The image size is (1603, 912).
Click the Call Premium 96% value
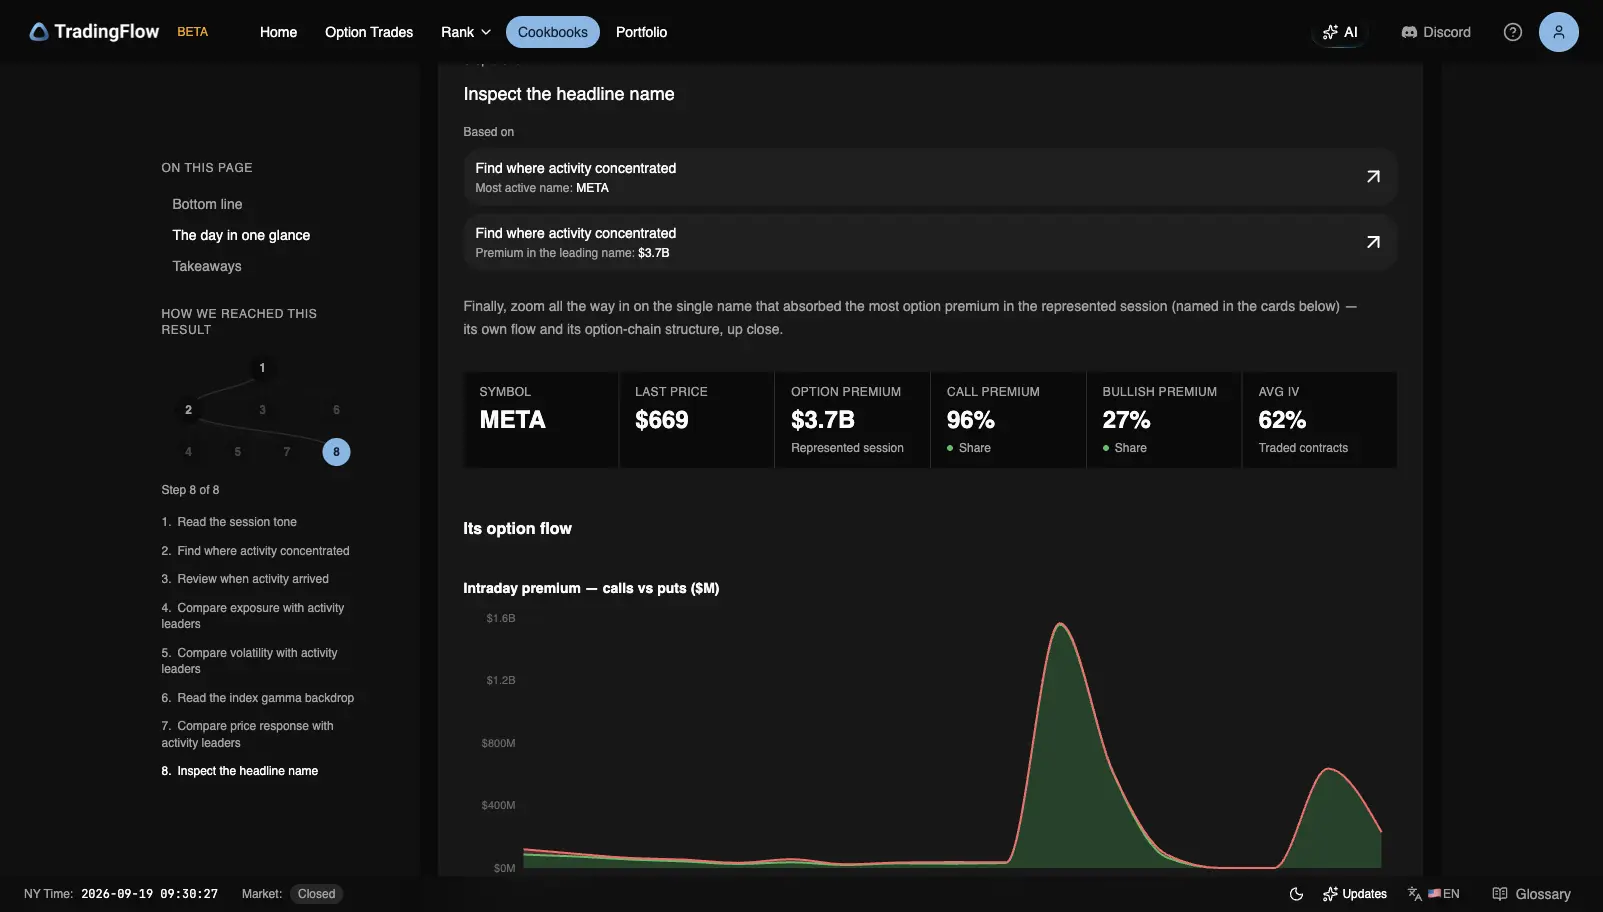tap(971, 420)
